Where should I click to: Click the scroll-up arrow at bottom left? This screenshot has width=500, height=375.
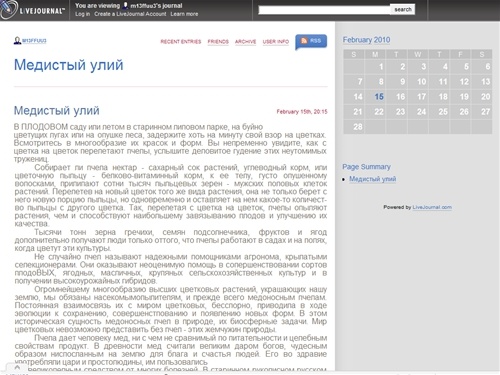17,367
